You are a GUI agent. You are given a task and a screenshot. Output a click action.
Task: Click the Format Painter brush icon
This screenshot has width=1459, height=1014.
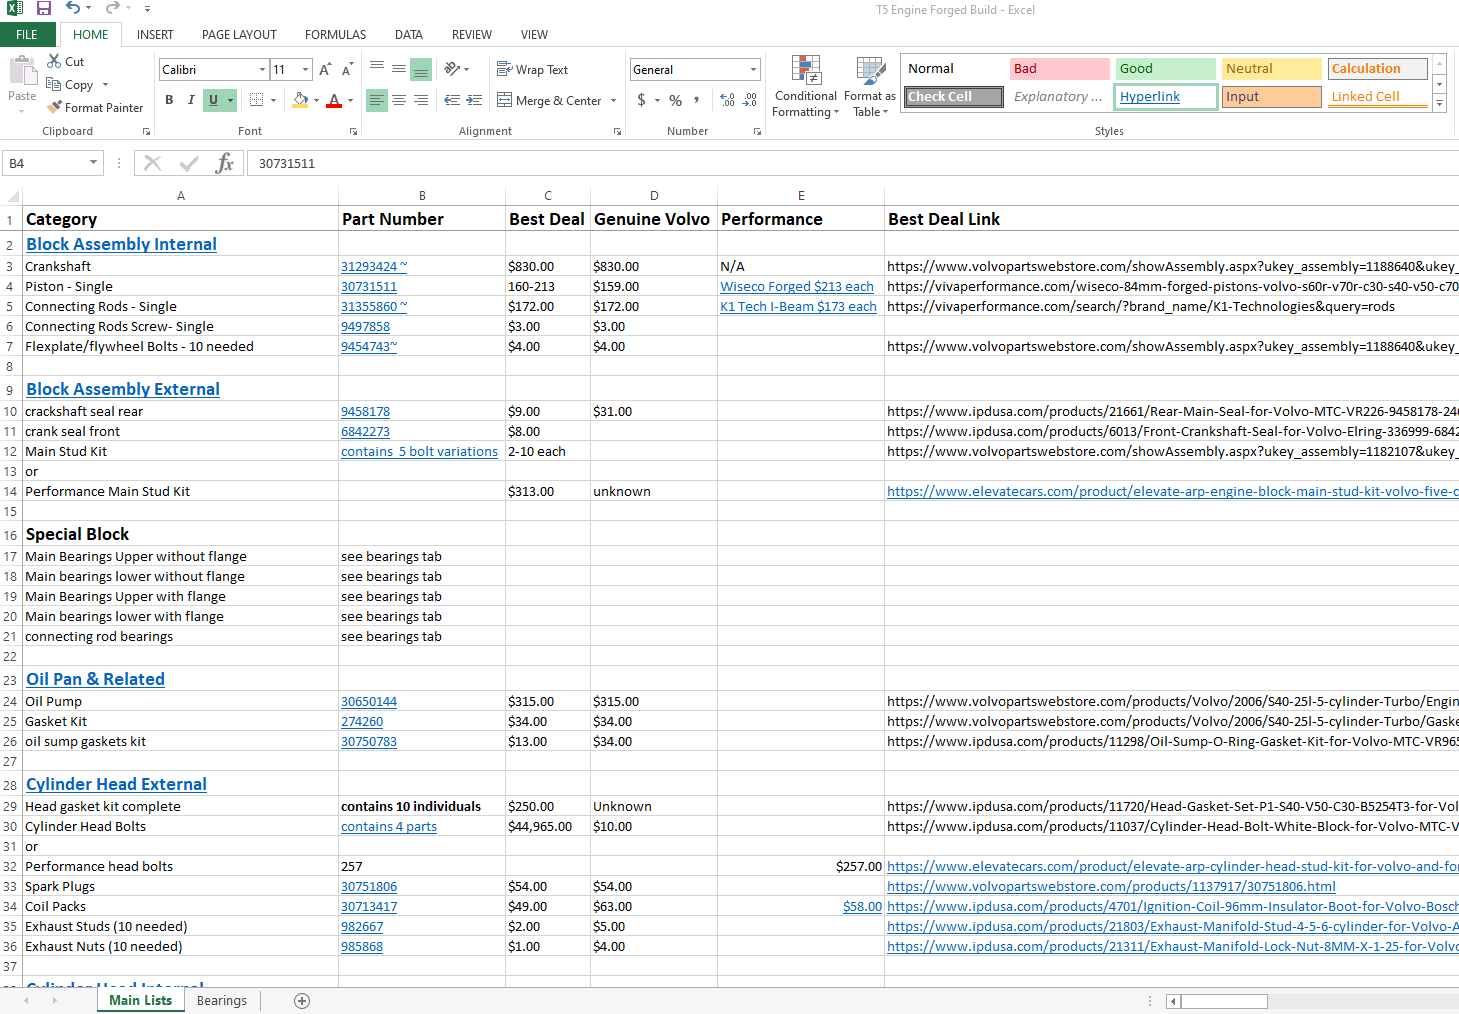click(55, 107)
